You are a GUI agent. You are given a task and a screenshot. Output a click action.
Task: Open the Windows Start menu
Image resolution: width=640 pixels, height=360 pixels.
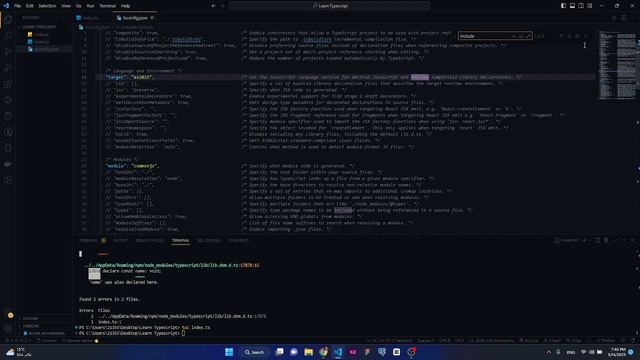point(229,352)
